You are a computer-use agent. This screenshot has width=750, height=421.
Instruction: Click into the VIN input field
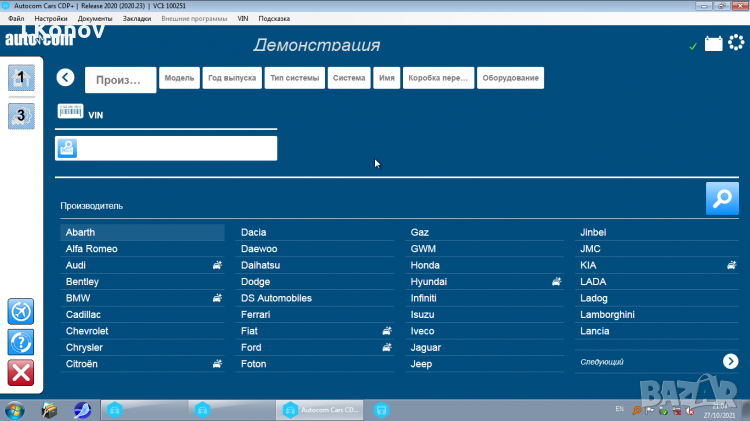[x=177, y=148]
